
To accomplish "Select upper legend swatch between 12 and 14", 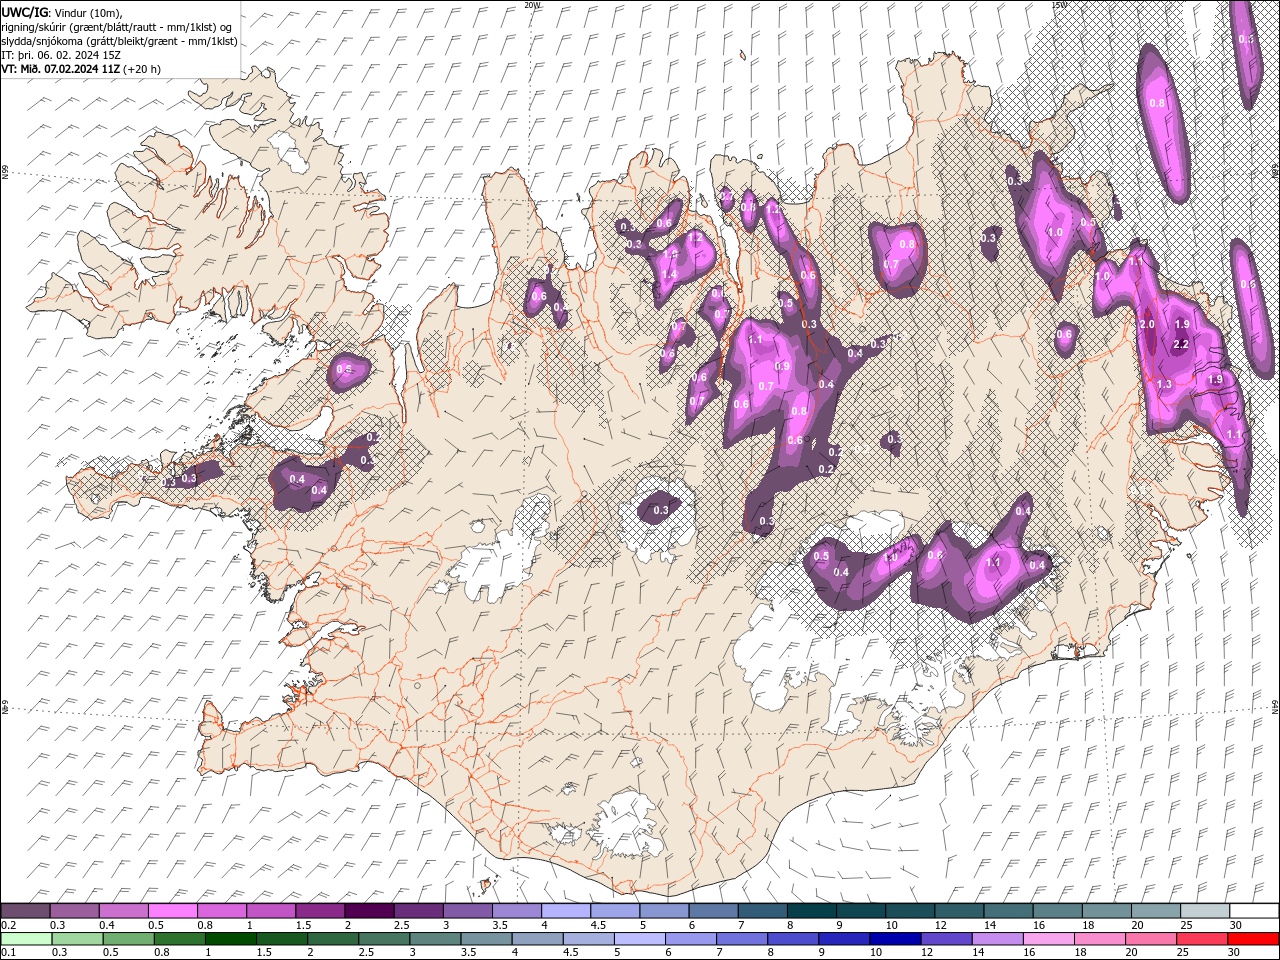I will tap(959, 911).
